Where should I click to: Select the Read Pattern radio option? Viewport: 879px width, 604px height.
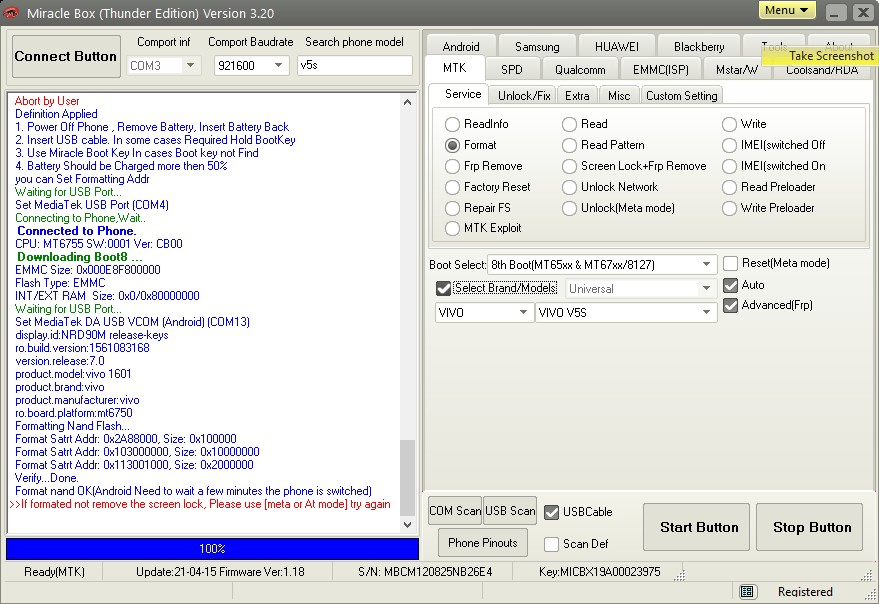(x=570, y=145)
